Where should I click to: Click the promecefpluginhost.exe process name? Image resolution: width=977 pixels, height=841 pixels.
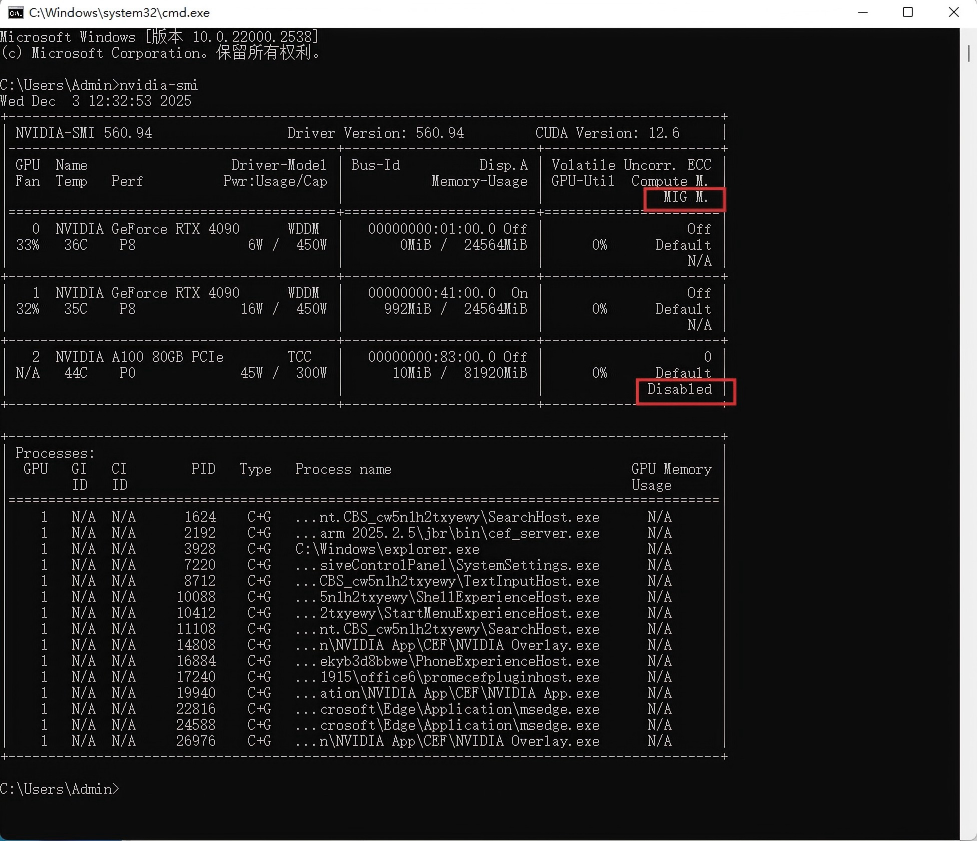pyautogui.click(x=447, y=678)
